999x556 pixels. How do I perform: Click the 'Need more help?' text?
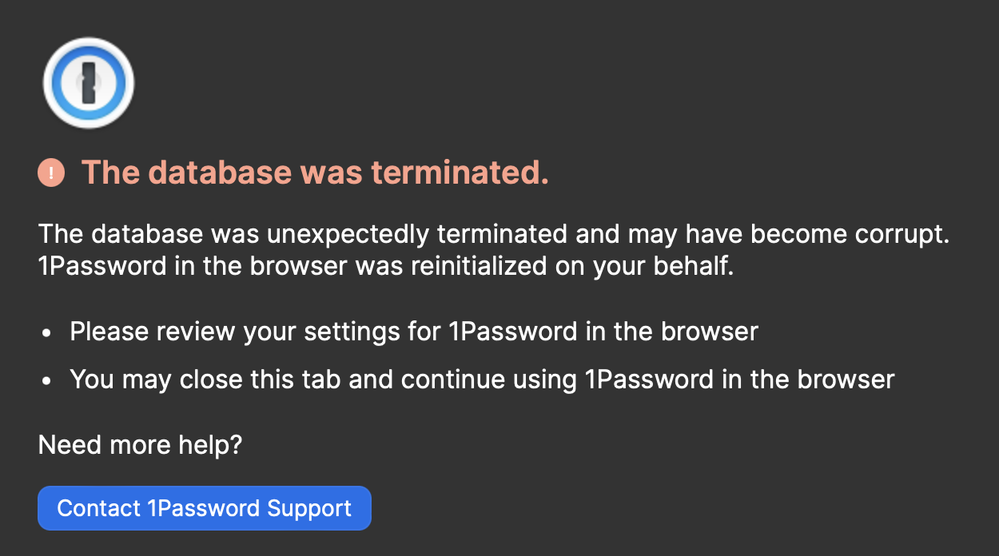(x=140, y=445)
